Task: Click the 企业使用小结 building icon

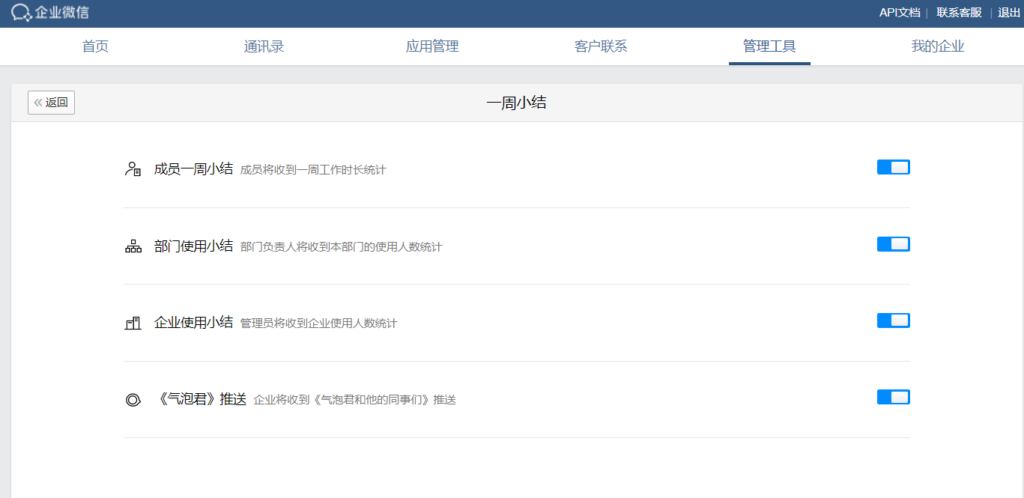Action: pos(133,323)
